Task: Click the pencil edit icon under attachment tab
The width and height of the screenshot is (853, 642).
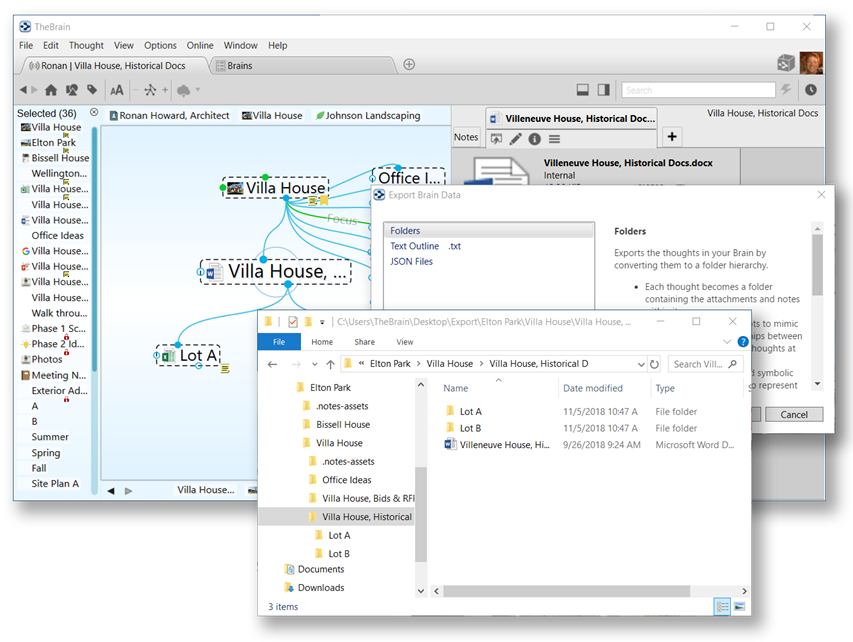Action: point(515,139)
